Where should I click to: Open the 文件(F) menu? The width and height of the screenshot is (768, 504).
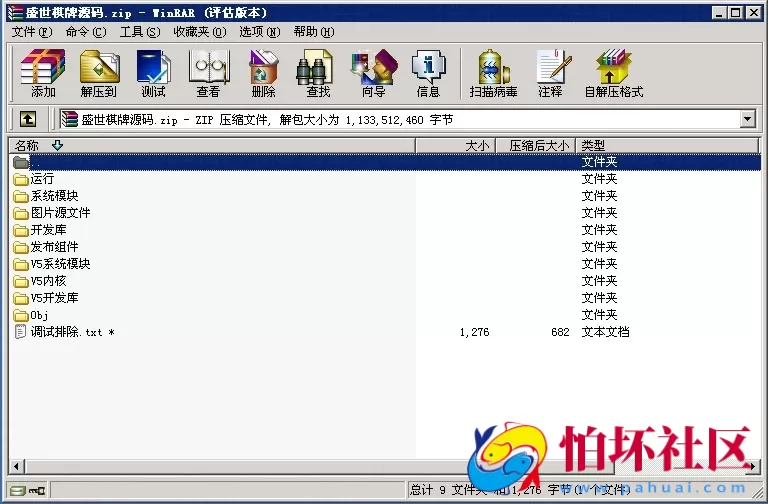coord(31,32)
